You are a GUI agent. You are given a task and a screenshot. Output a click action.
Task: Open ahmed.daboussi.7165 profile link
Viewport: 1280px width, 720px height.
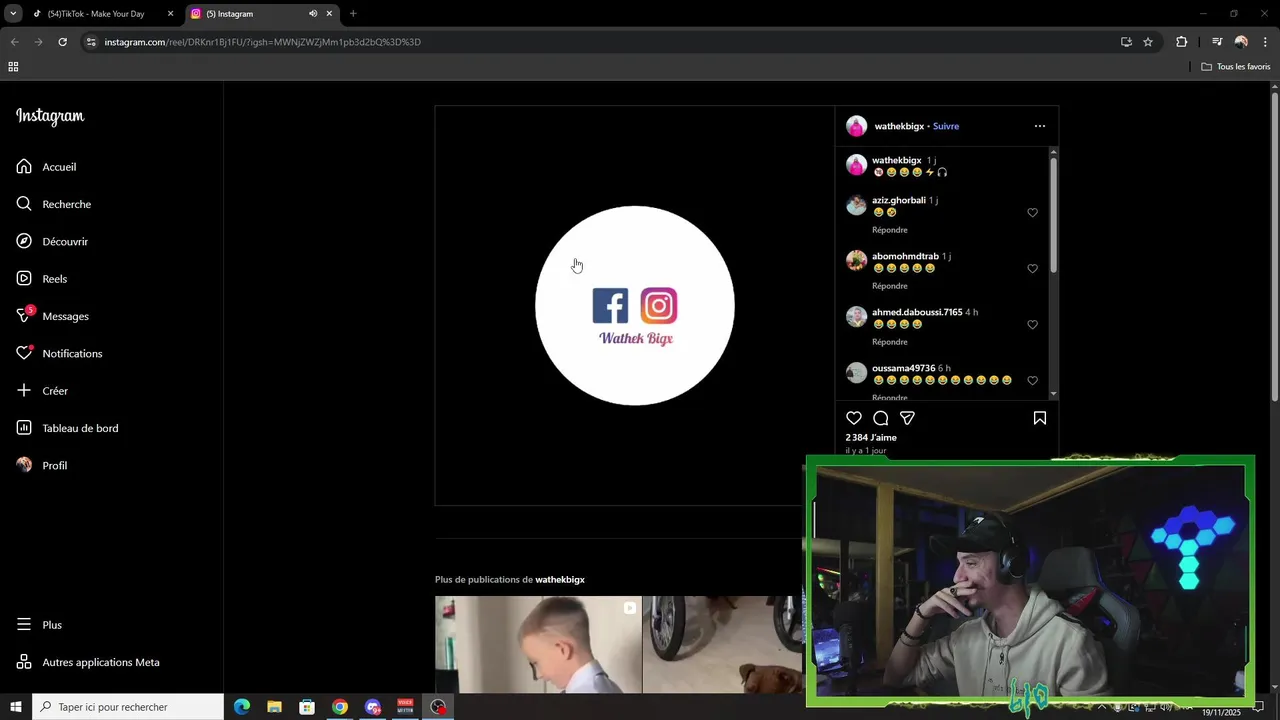click(x=917, y=312)
